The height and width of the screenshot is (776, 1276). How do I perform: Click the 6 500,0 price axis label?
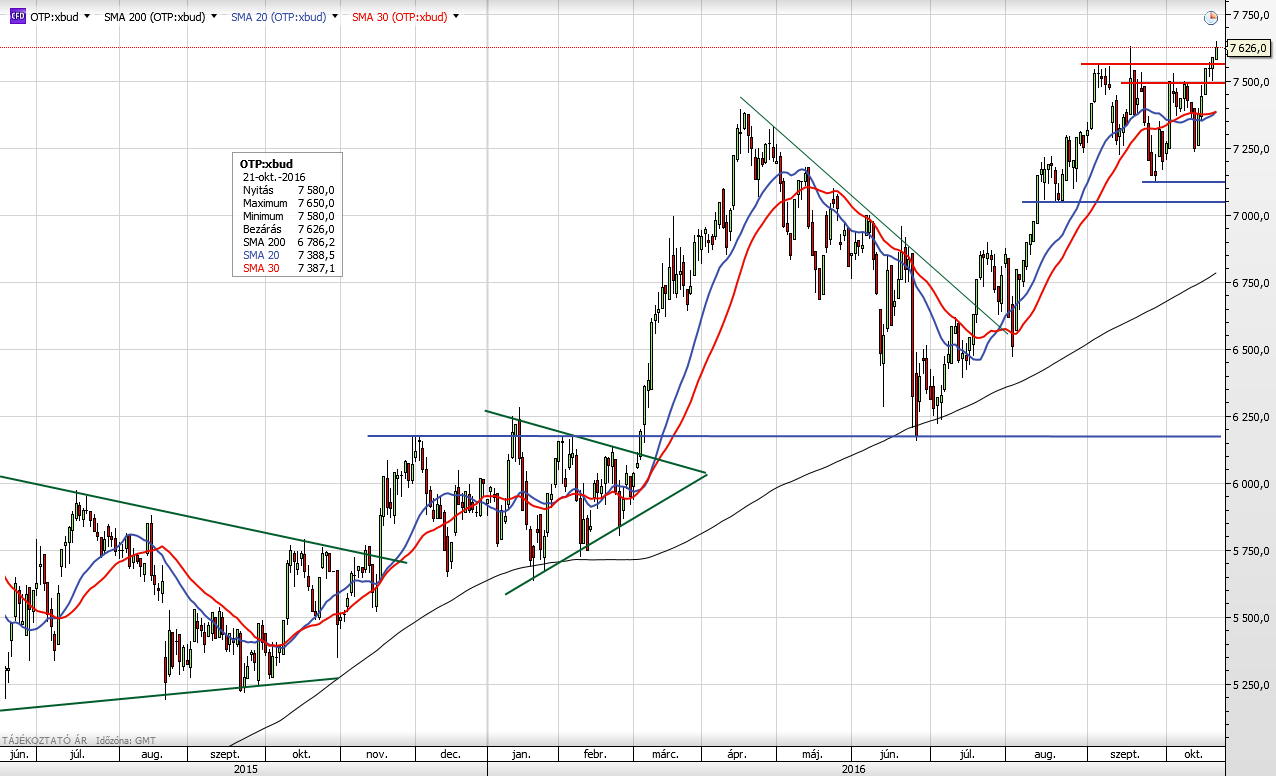pyautogui.click(x=1250, y=350)
